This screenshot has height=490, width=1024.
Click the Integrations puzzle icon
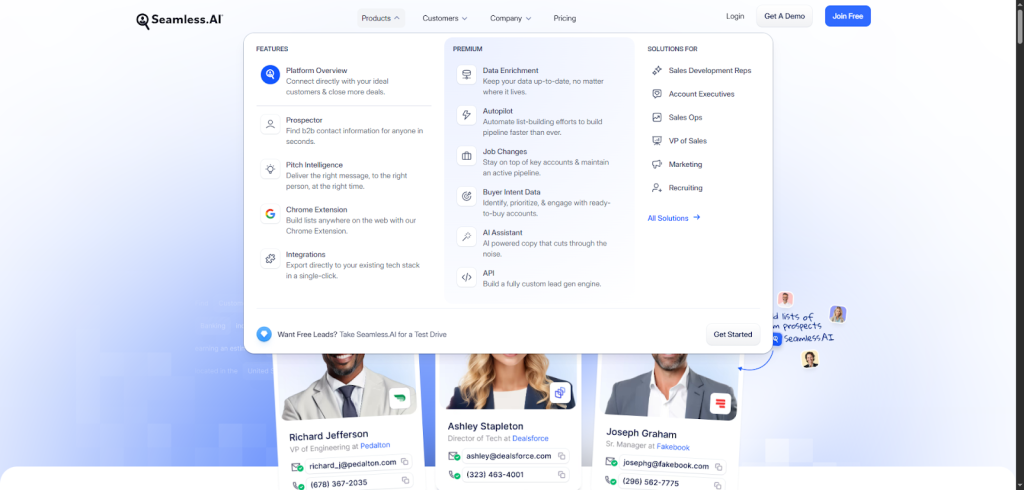(x=270, y=259)
